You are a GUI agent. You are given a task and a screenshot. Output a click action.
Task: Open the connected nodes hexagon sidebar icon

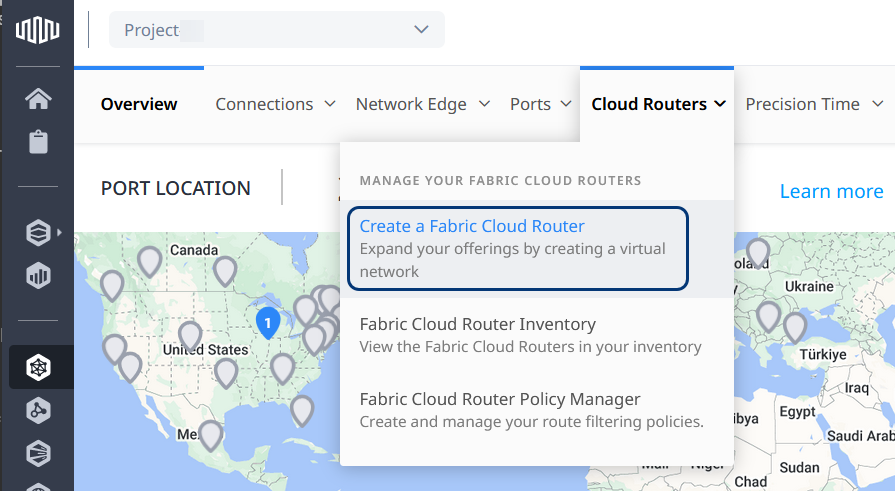click(x=38, y=410)
